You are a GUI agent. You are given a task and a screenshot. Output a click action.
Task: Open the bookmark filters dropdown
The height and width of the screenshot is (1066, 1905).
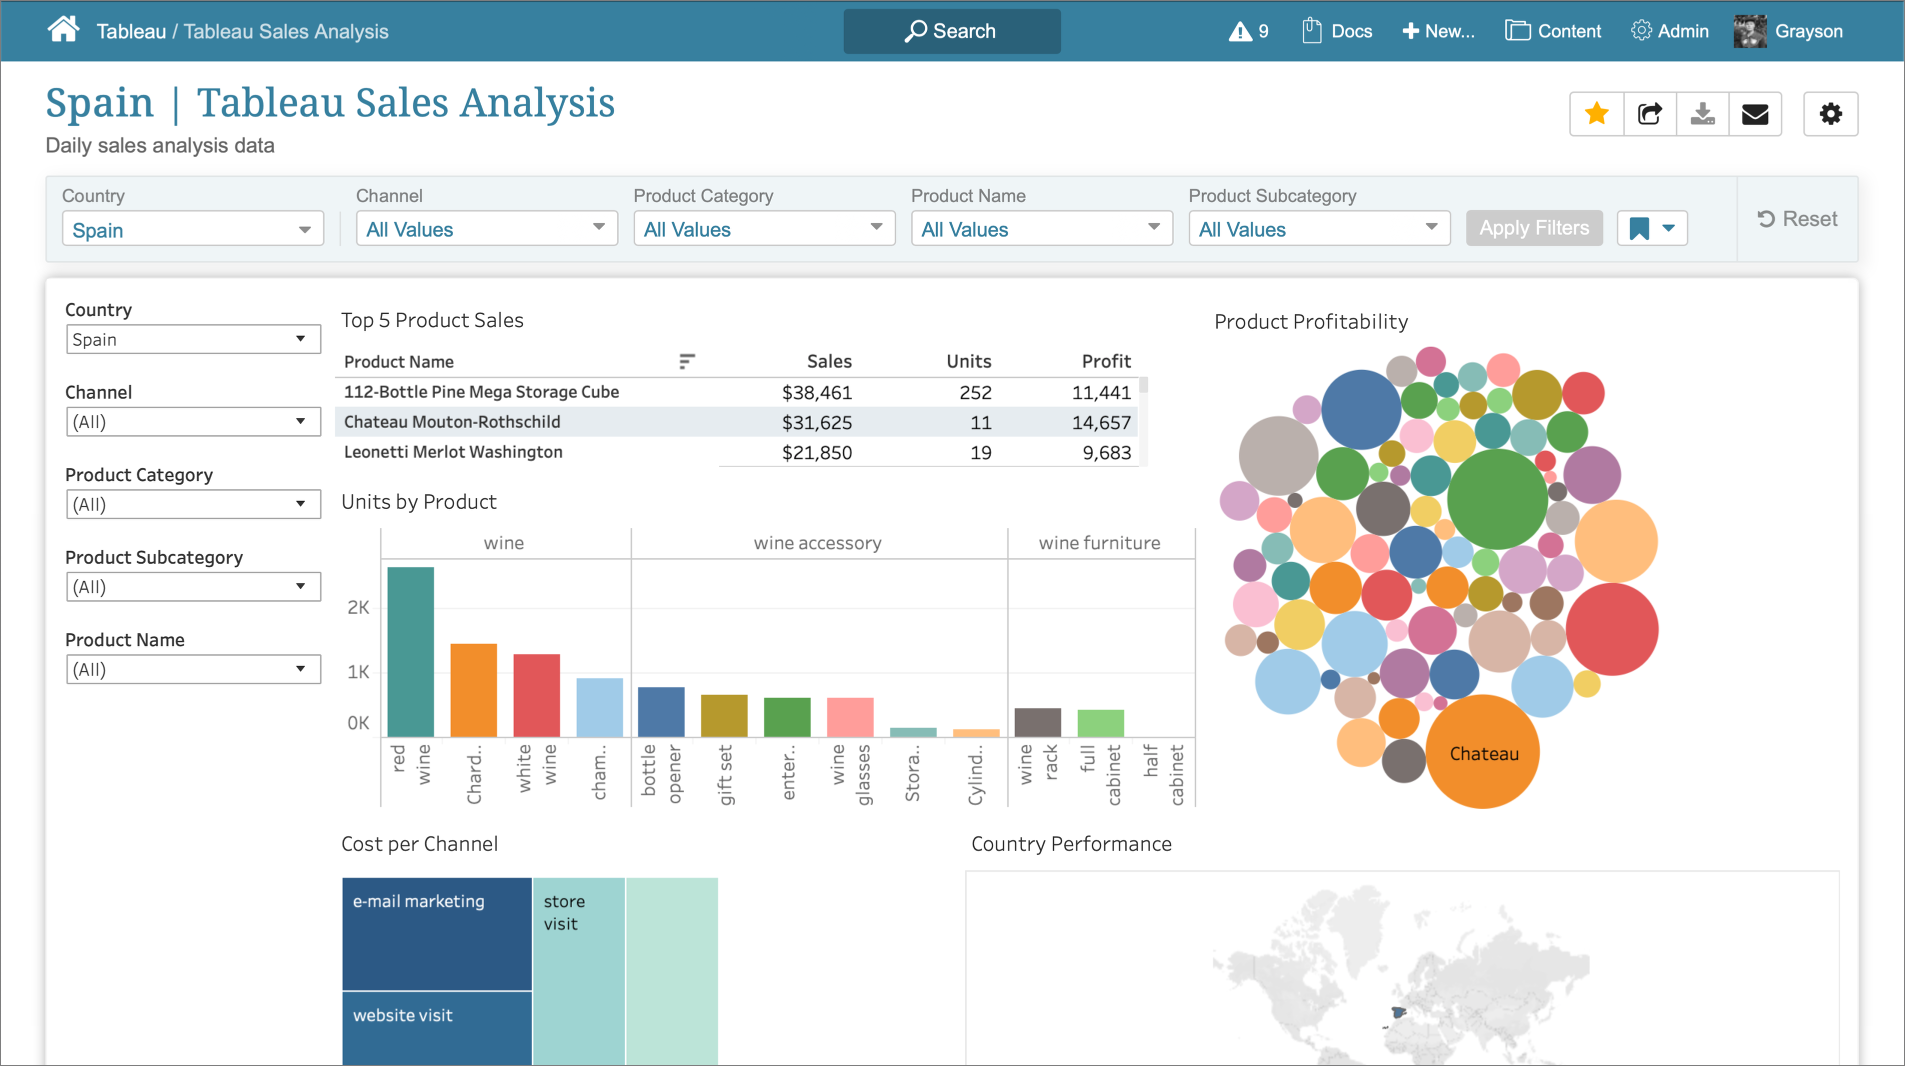tap(1652, 229)
